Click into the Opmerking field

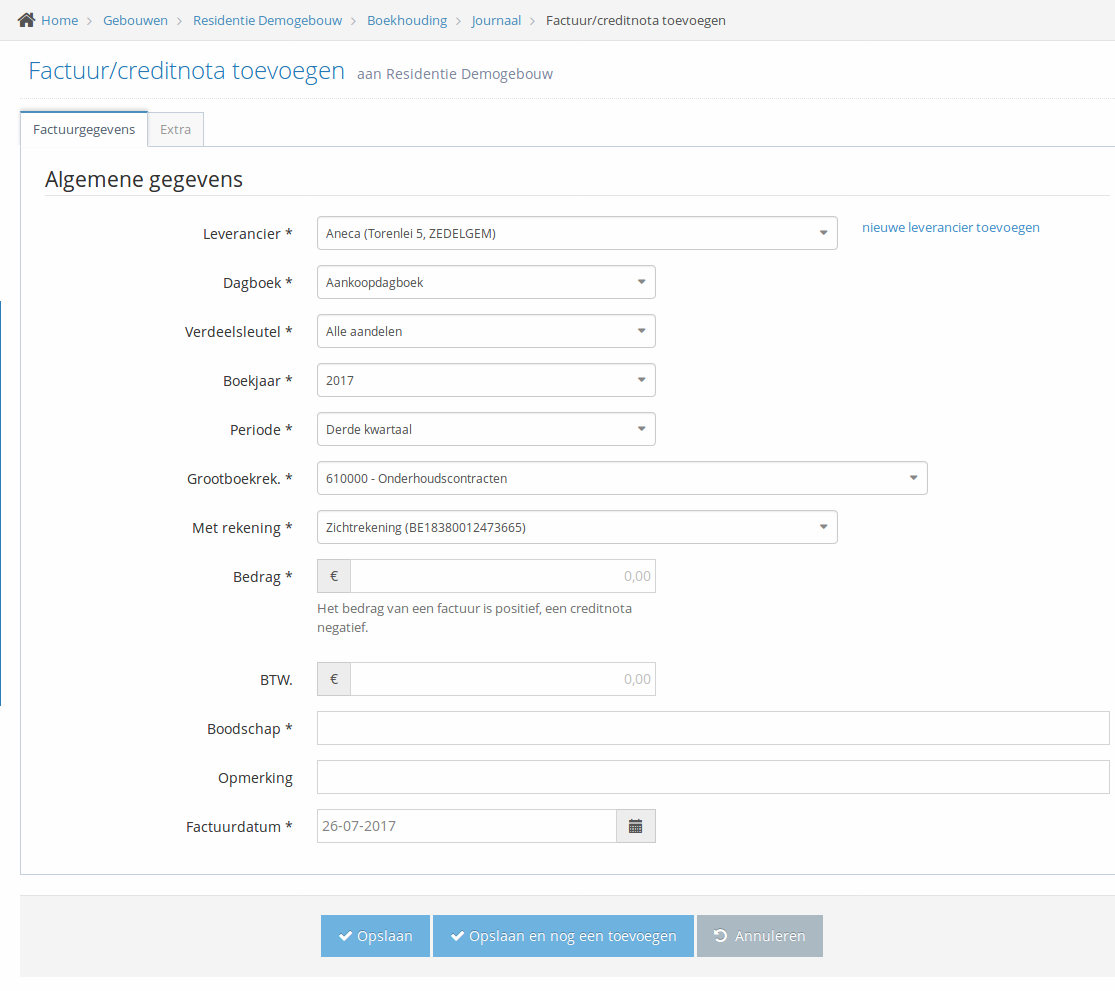click(712, 777)
